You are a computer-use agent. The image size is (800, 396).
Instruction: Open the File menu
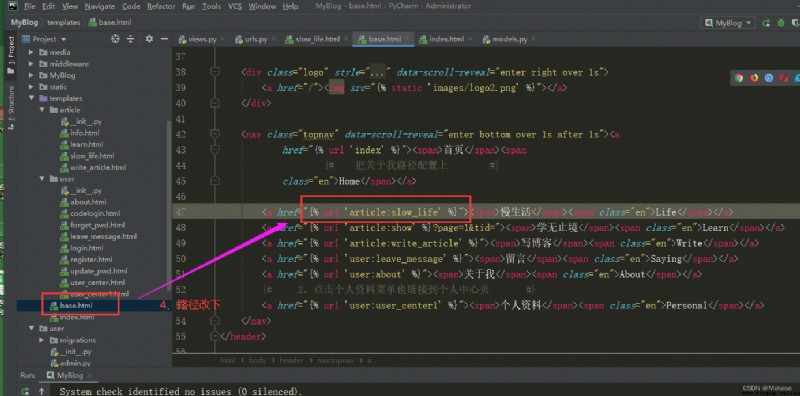point(30,7)
